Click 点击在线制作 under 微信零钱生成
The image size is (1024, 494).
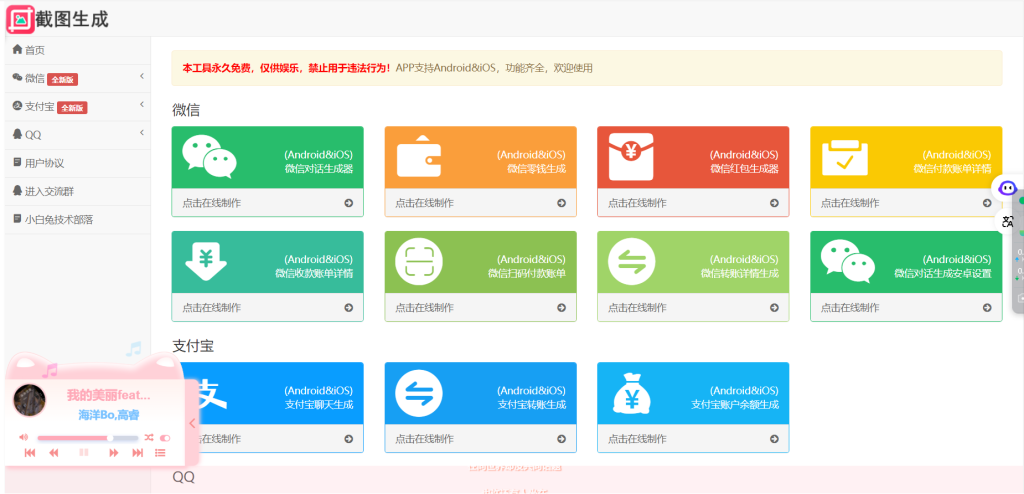point(424,203)
